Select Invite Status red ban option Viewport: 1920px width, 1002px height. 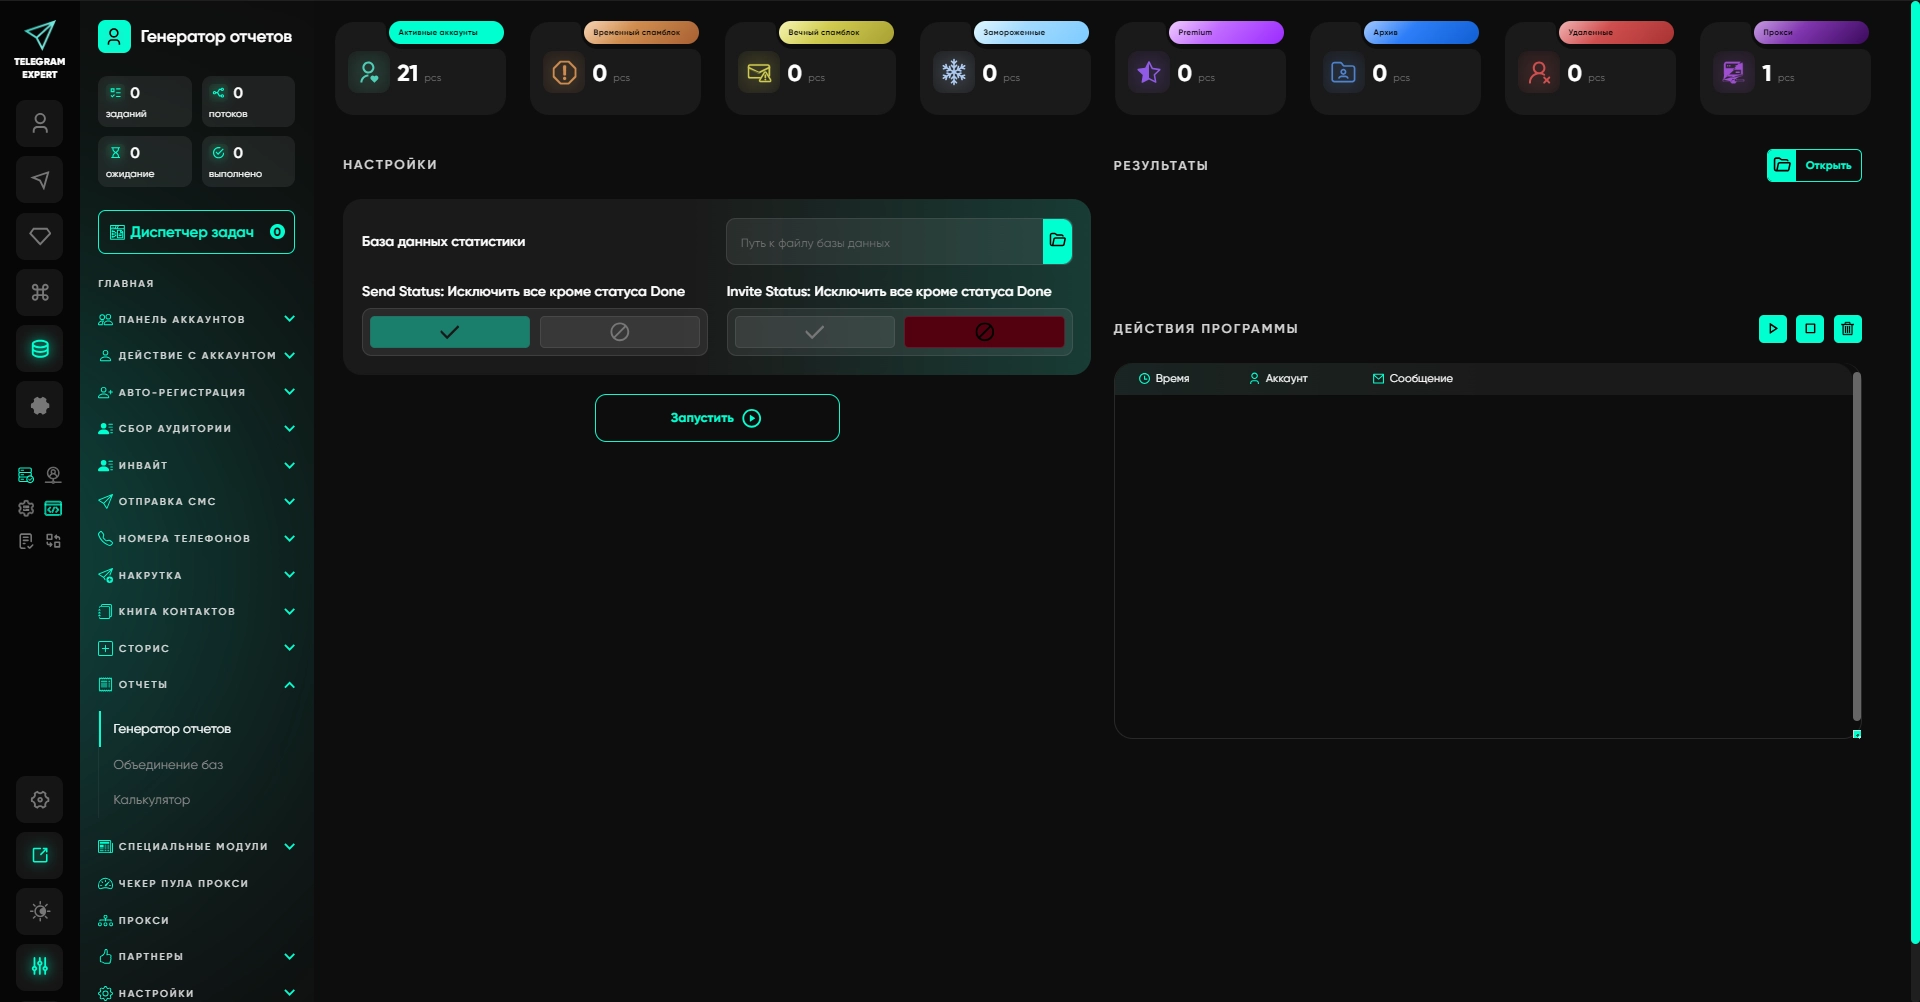[x=985, y=332]
